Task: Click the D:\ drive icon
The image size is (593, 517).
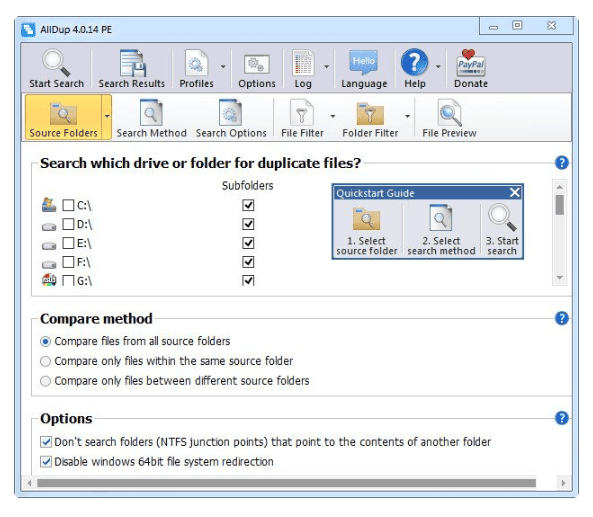Action: click(49, 226)
